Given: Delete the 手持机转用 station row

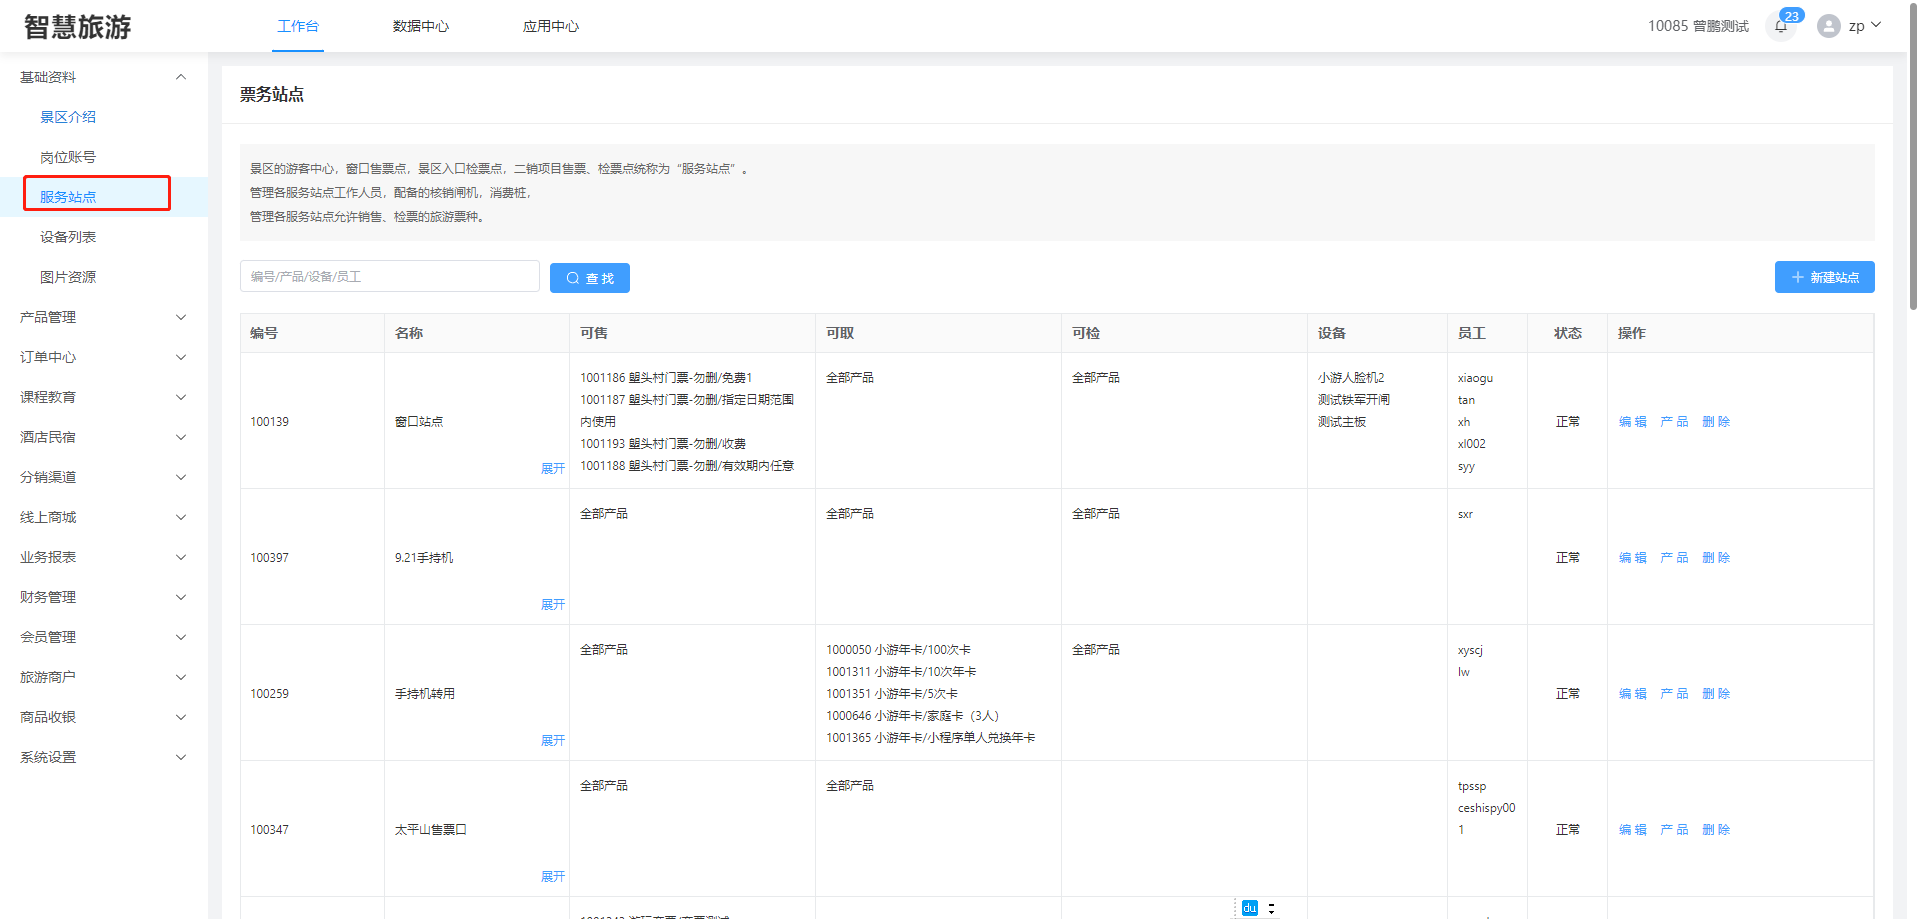Looking at the screenshot, I should point(1716,694).
